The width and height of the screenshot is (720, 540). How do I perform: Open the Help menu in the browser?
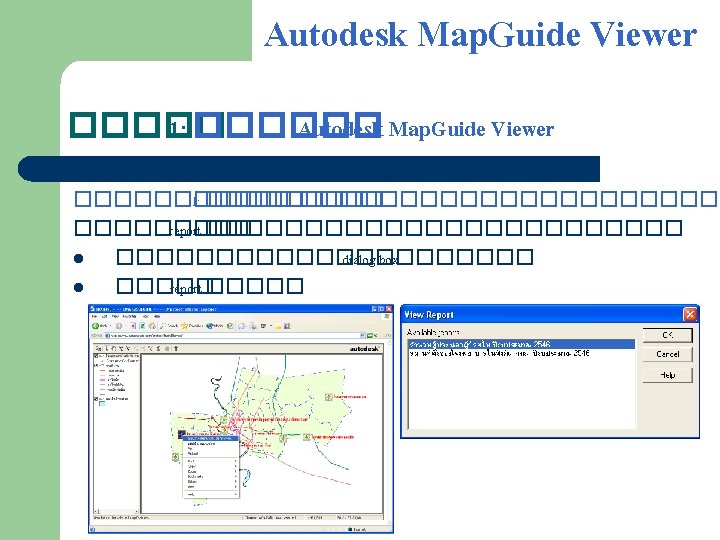point(157,317)
